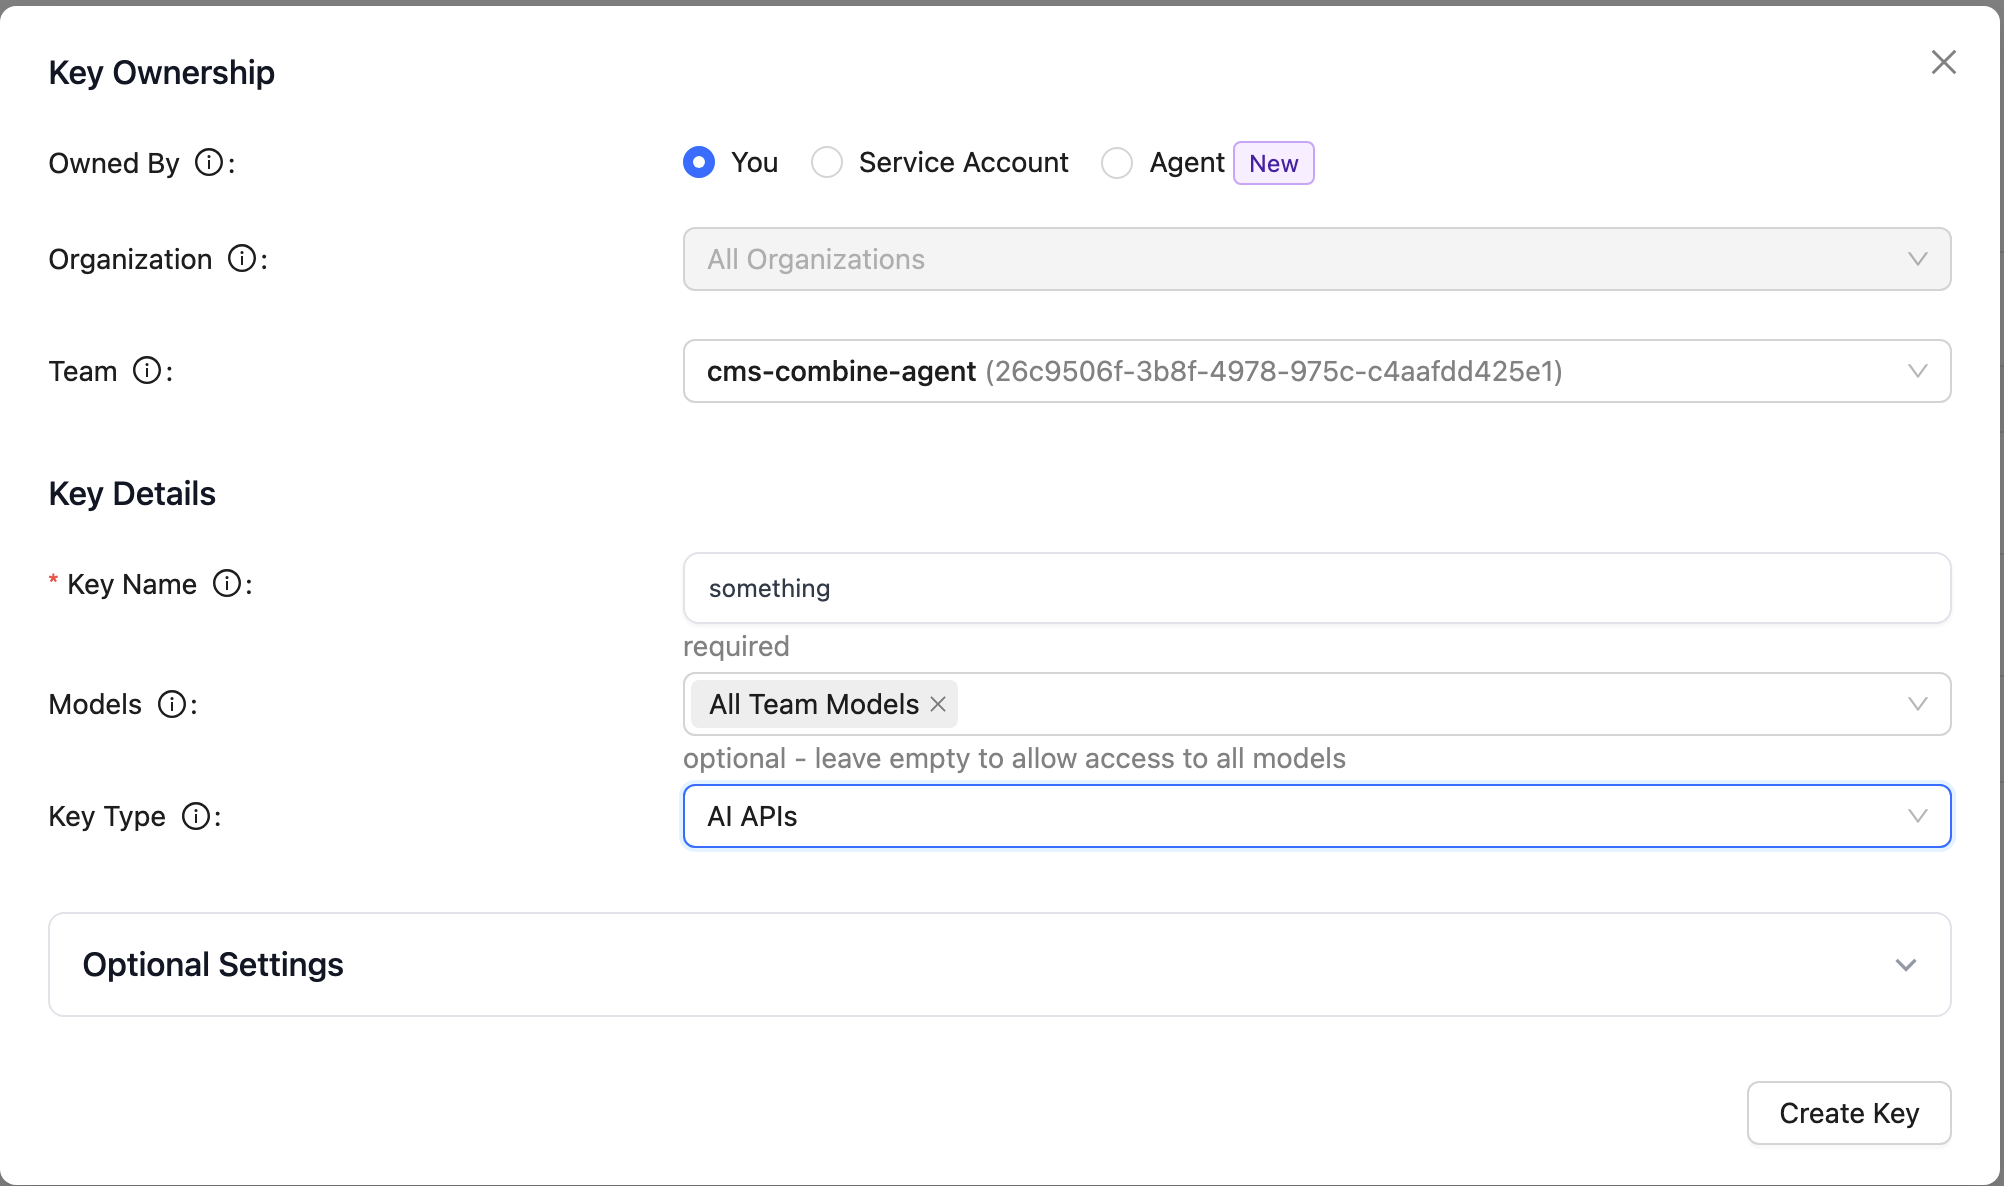The height and width of the screenshot is (1186, 2004).
Task: Open the All Organizations dropdown
Action: (x=1317, y=259)
